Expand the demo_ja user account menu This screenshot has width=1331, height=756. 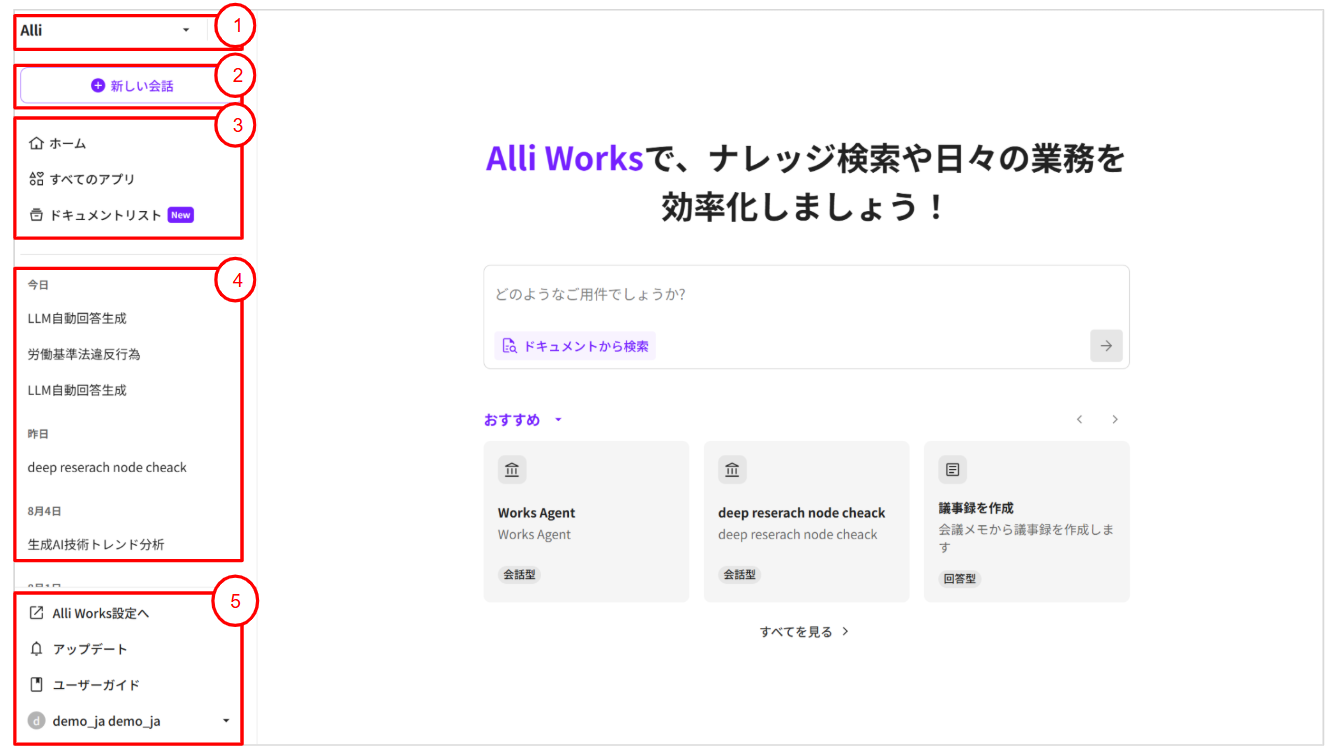pos(225,721)
